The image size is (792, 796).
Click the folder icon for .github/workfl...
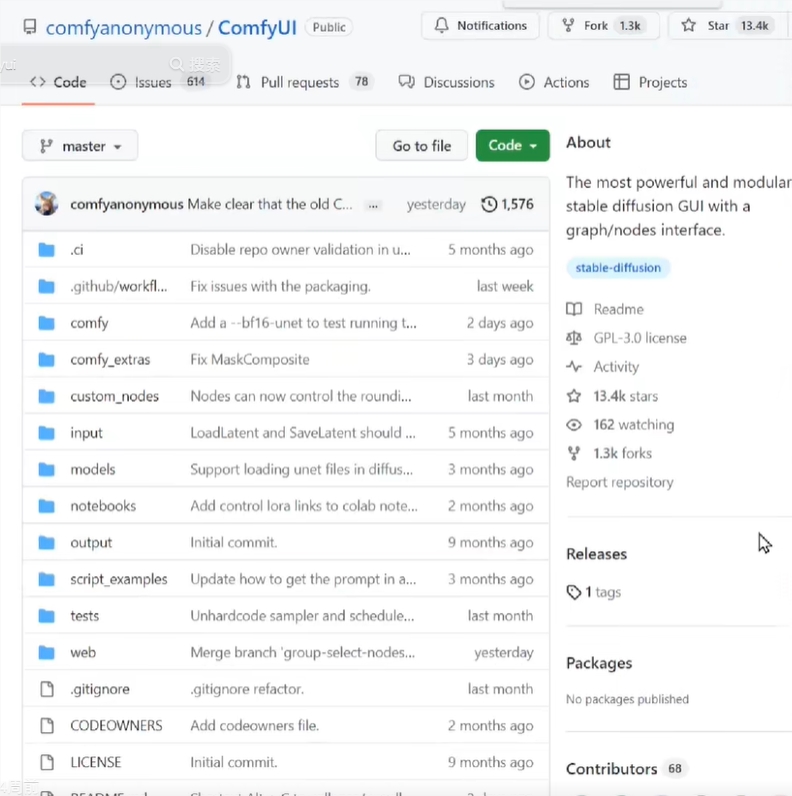coord(46,286)
